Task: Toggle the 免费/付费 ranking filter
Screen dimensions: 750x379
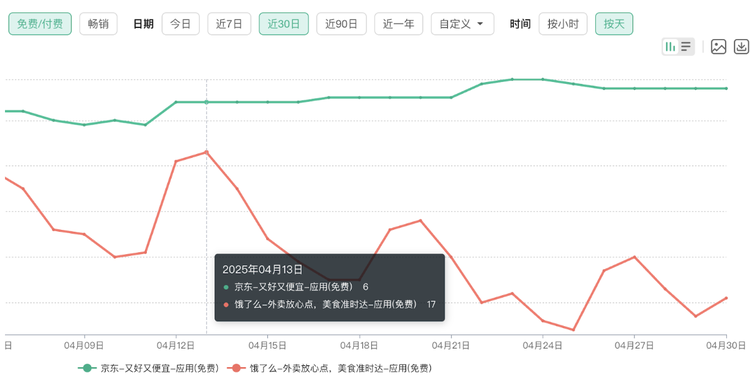Action: [x=40, y=24]
